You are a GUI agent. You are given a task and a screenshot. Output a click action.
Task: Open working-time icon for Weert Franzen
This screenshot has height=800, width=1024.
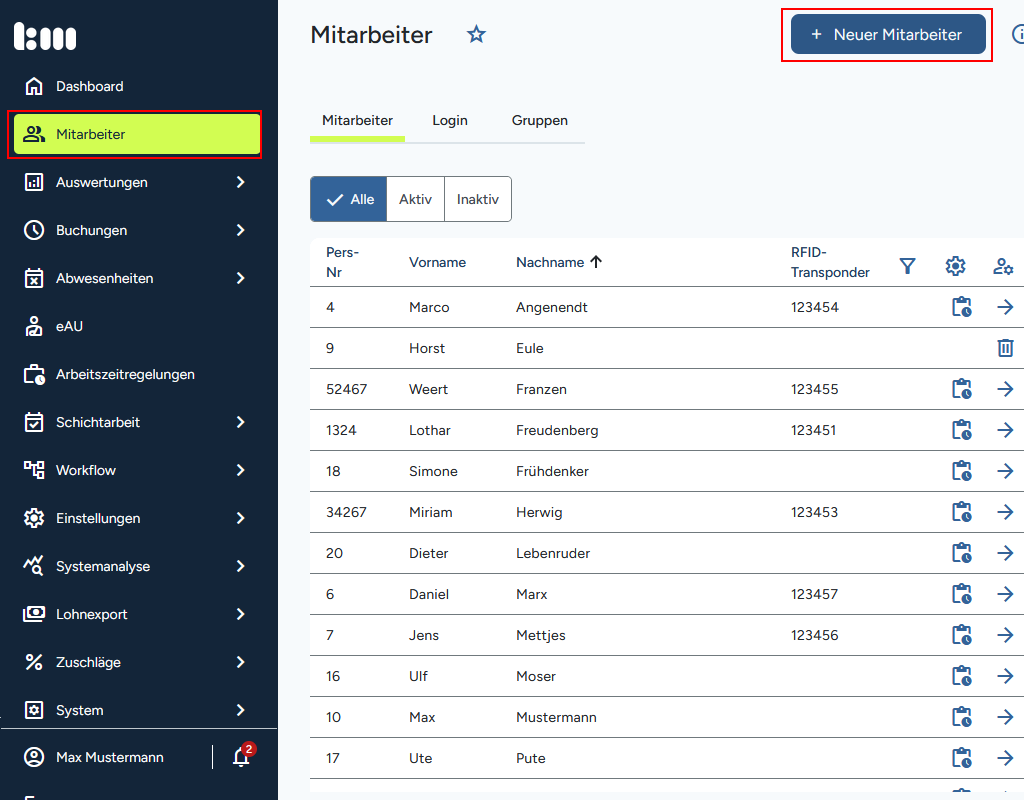[961, 389]
